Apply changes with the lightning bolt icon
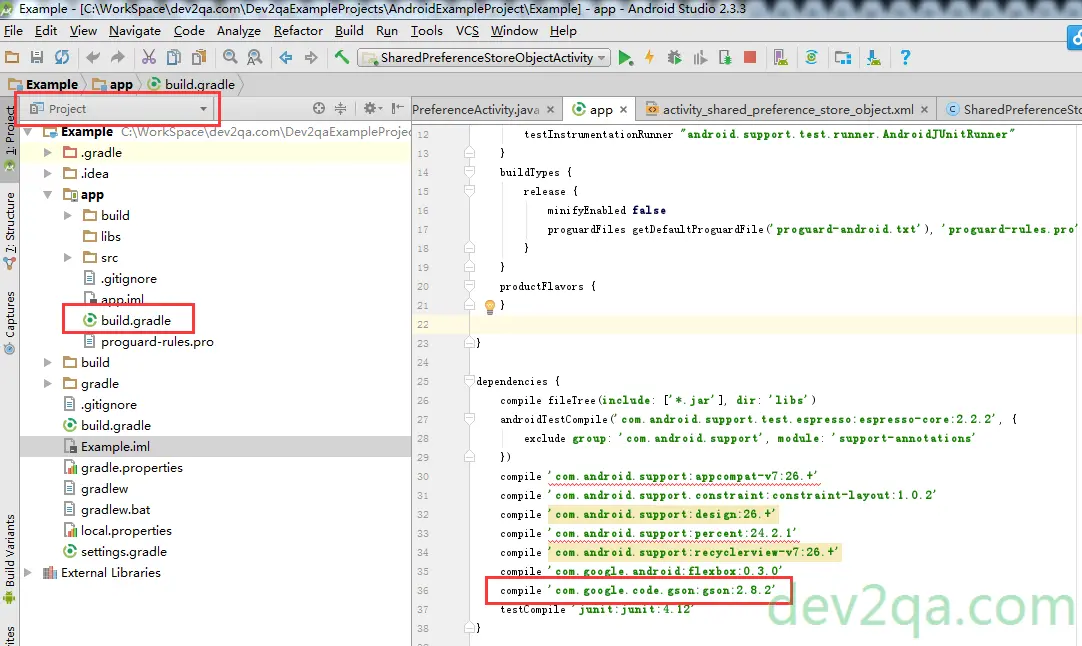Viewport: 1082px width, 646px height. (x=649, y=57)
